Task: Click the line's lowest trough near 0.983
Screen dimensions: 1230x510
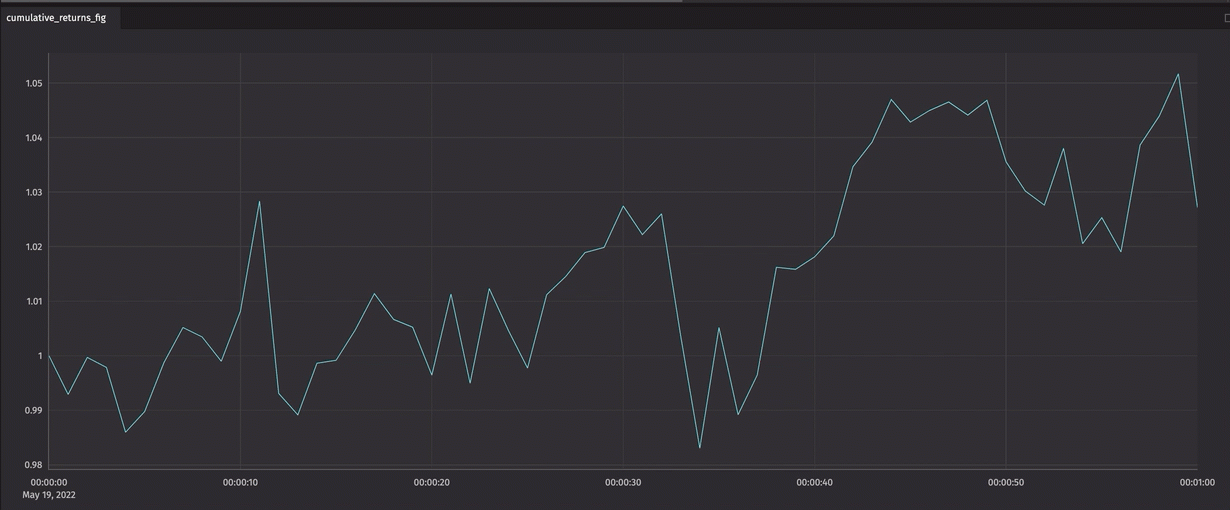Action: click(x=699, y=447)
